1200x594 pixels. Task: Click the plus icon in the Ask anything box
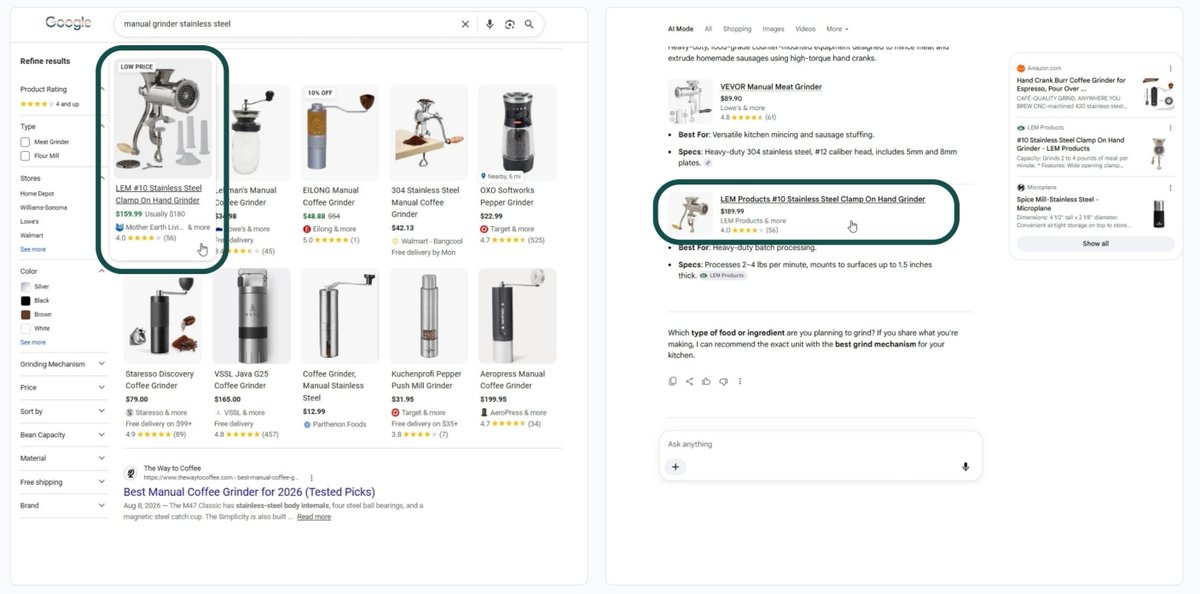675,466
